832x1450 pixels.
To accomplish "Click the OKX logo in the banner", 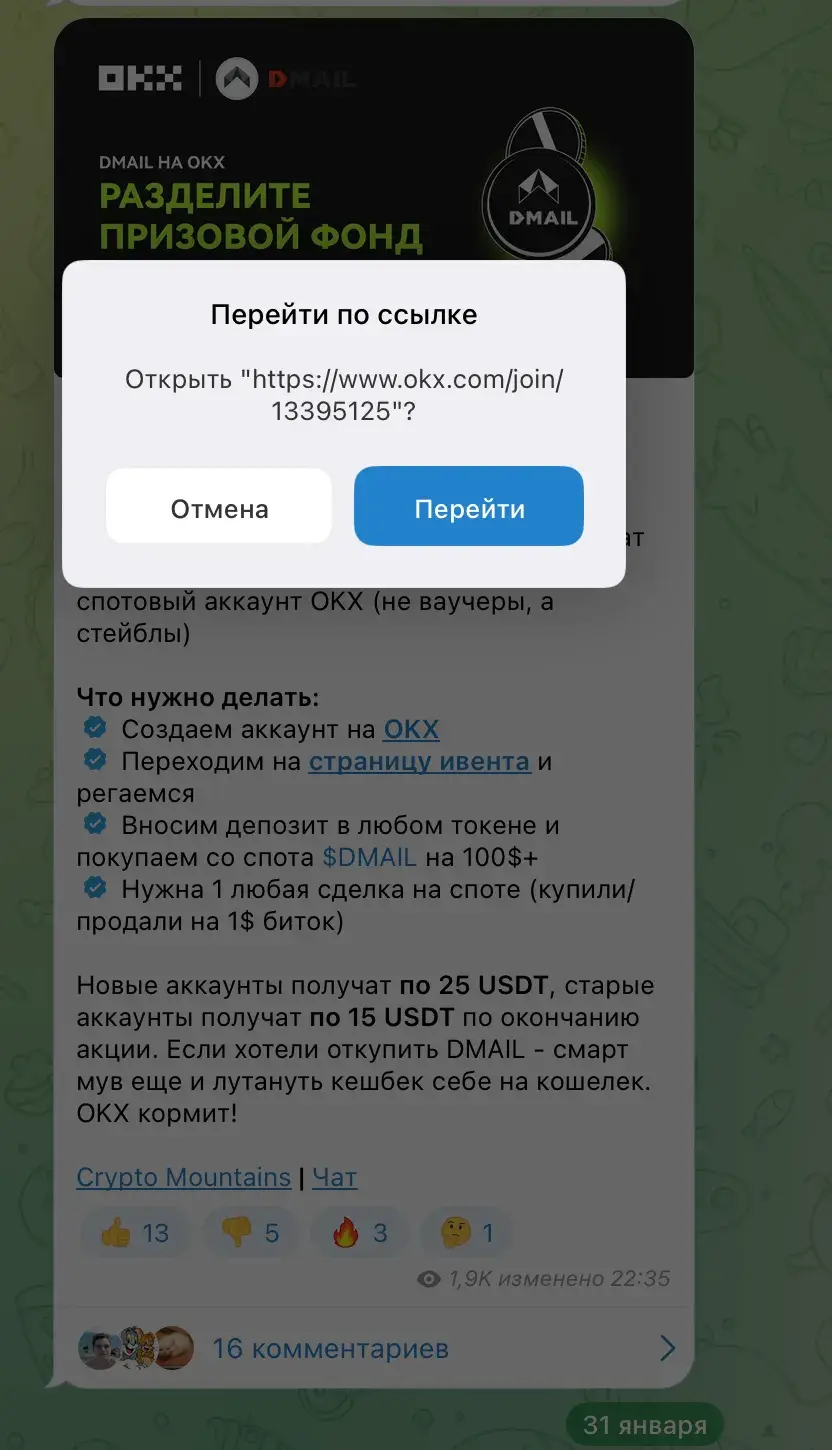I will click(140, 78).
